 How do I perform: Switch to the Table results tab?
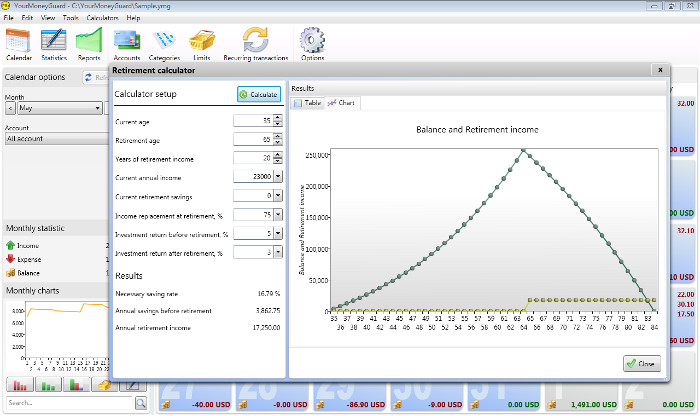(x=307, y=103)
